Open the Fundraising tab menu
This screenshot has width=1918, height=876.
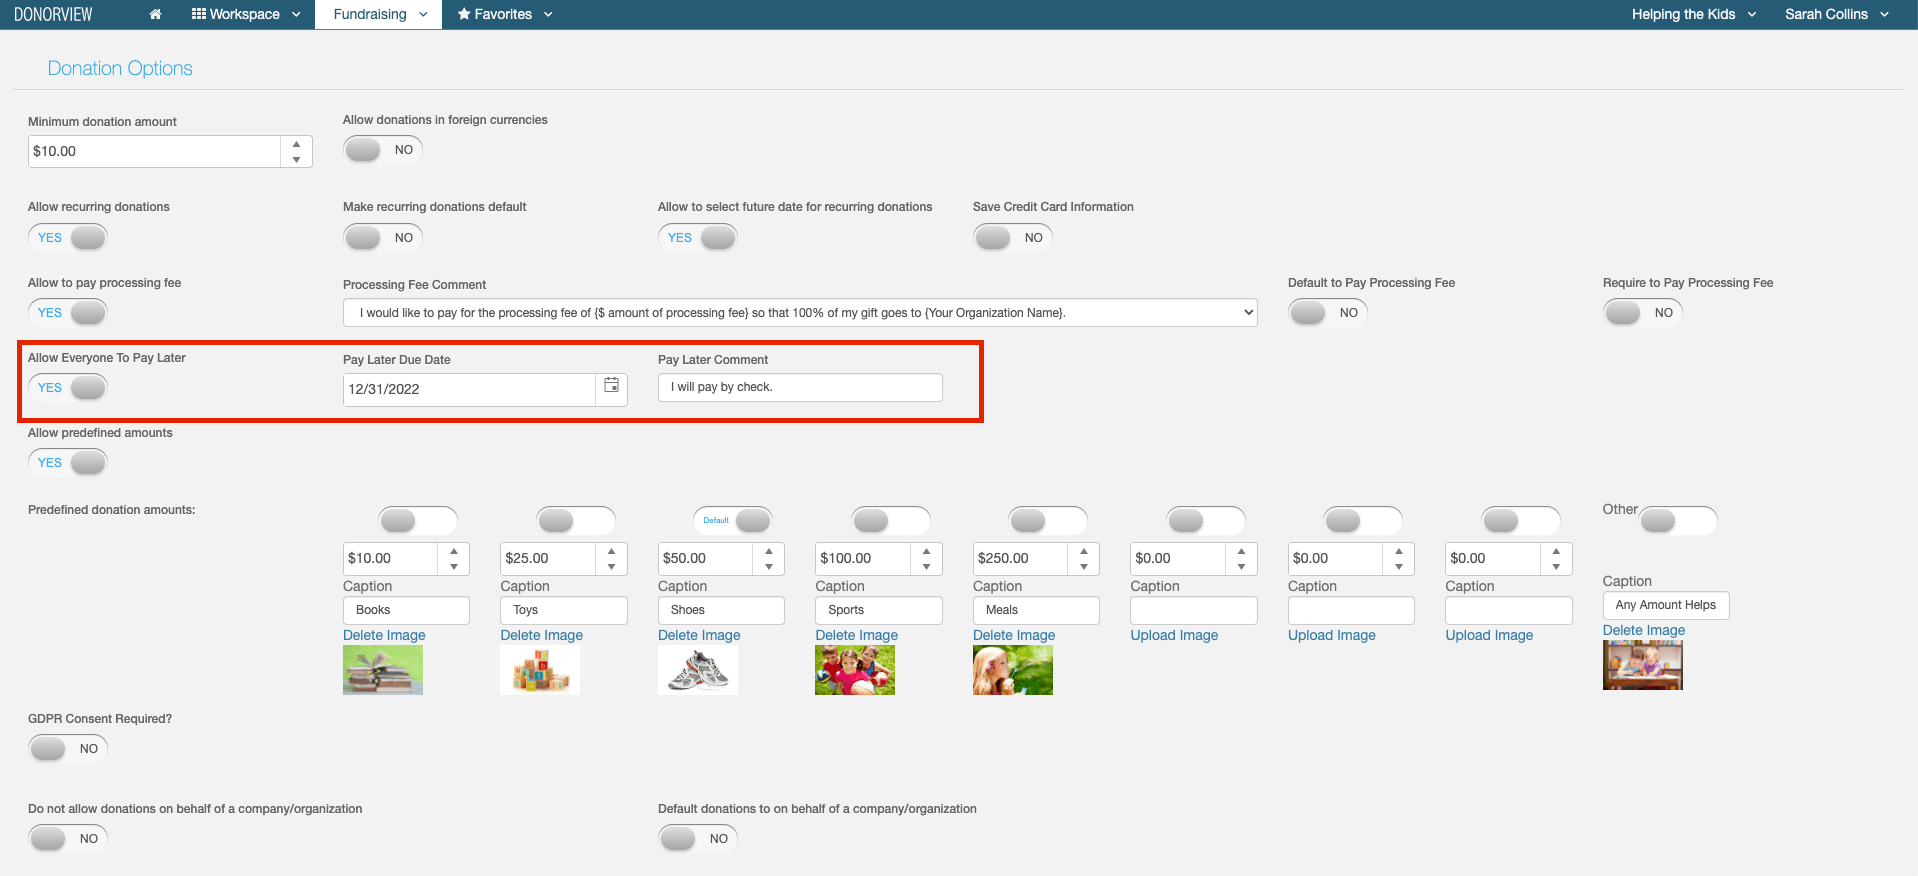pos(379,14)
